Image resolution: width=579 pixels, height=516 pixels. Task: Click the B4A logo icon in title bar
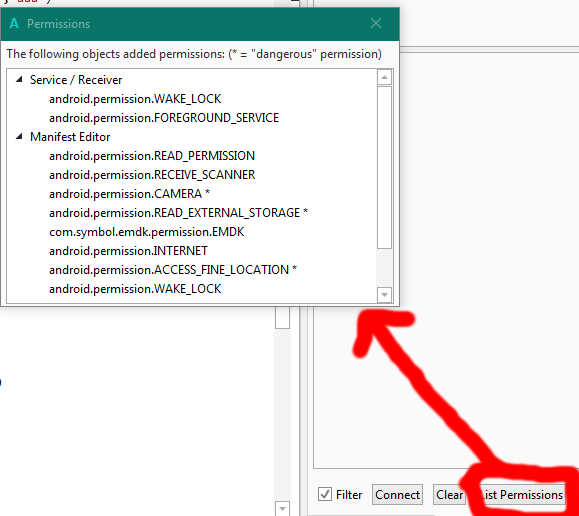[x=14, y=24]
